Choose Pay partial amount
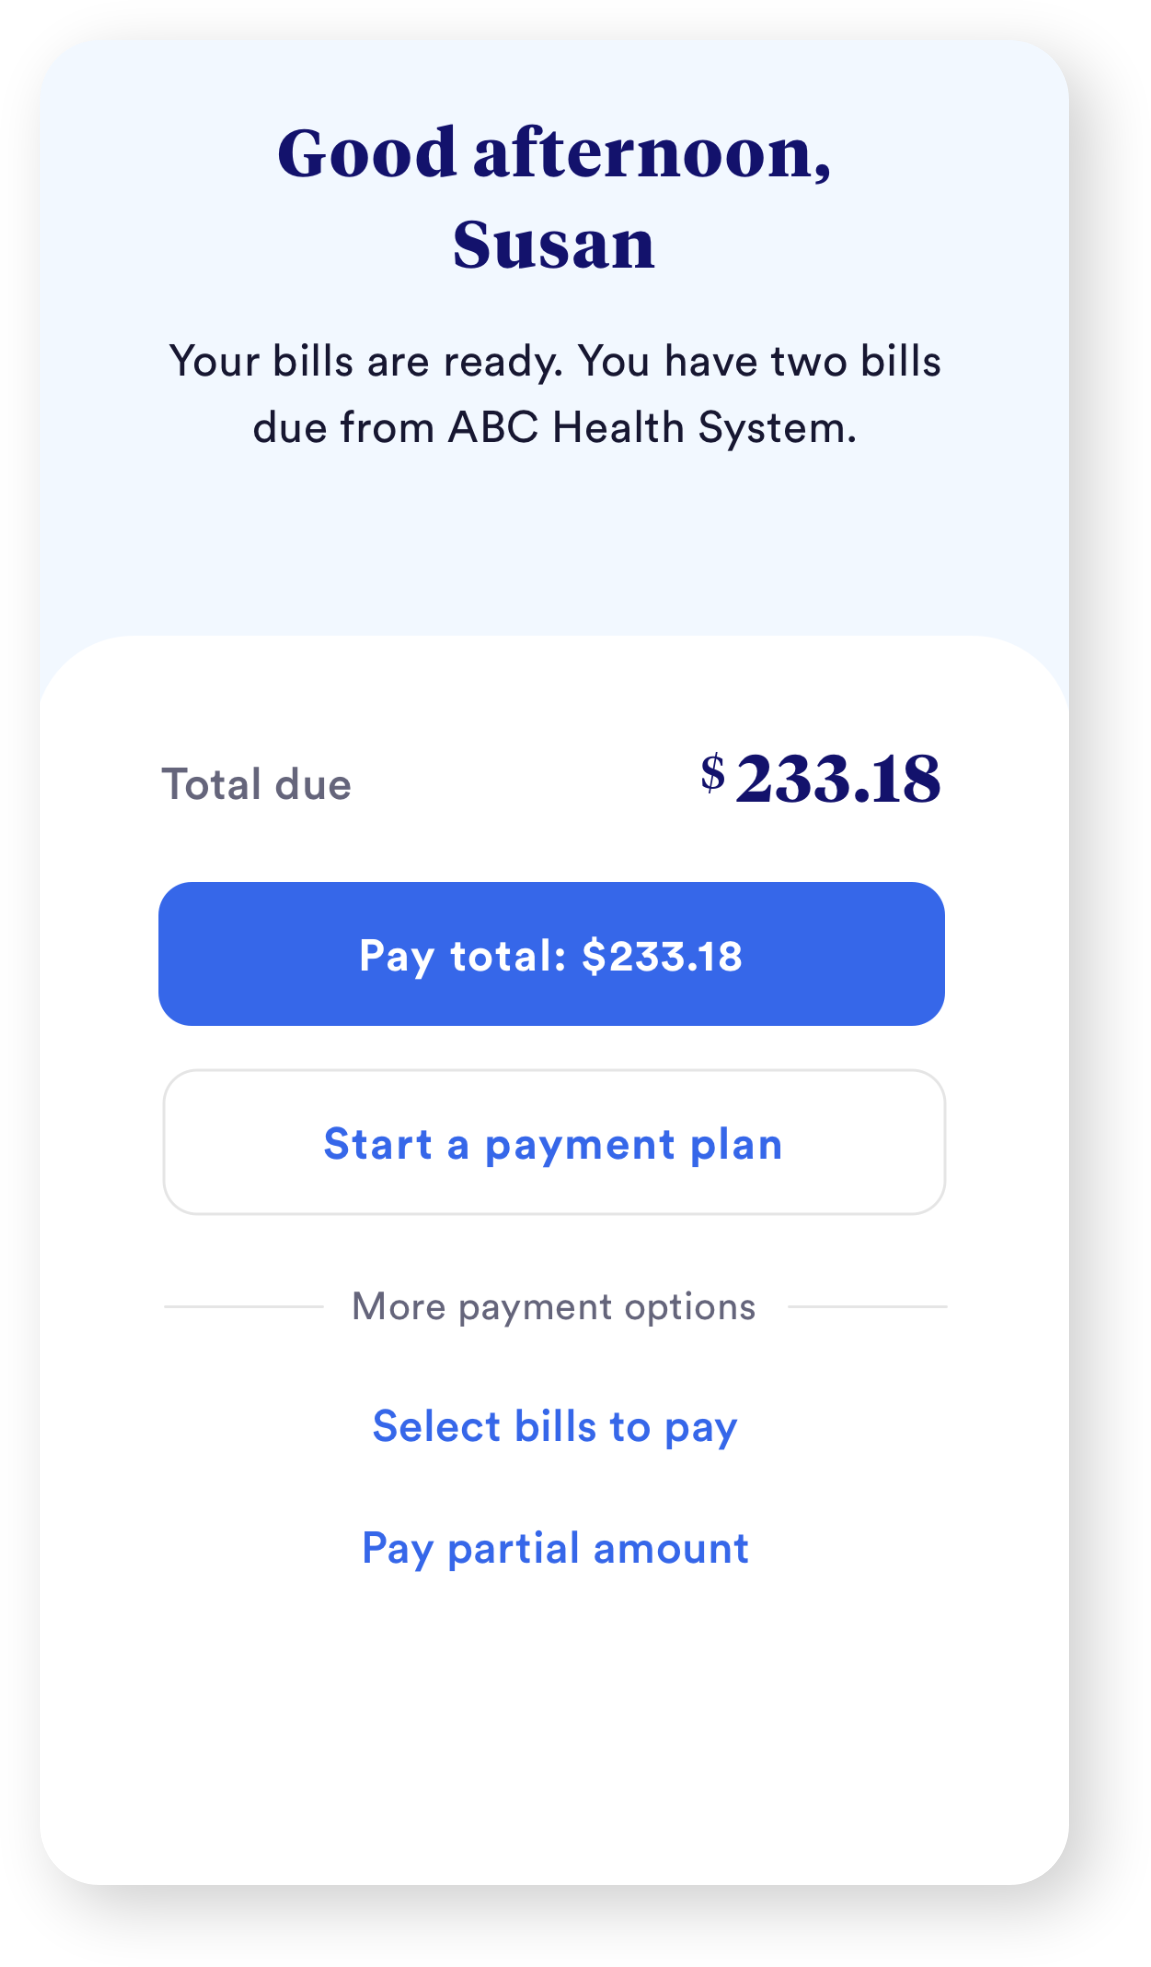This screenshot has width=1151, height=1967. (x=555, y=1549)
